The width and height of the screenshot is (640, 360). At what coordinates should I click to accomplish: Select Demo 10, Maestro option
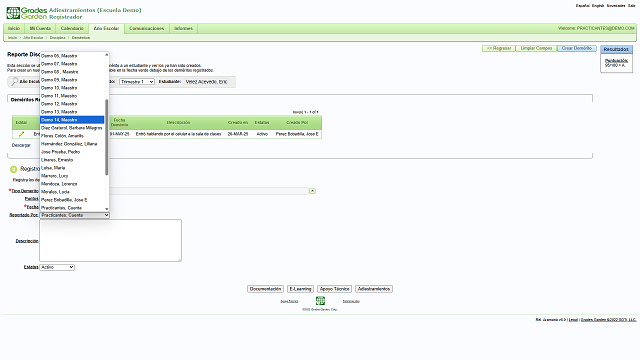pos(72,88)
